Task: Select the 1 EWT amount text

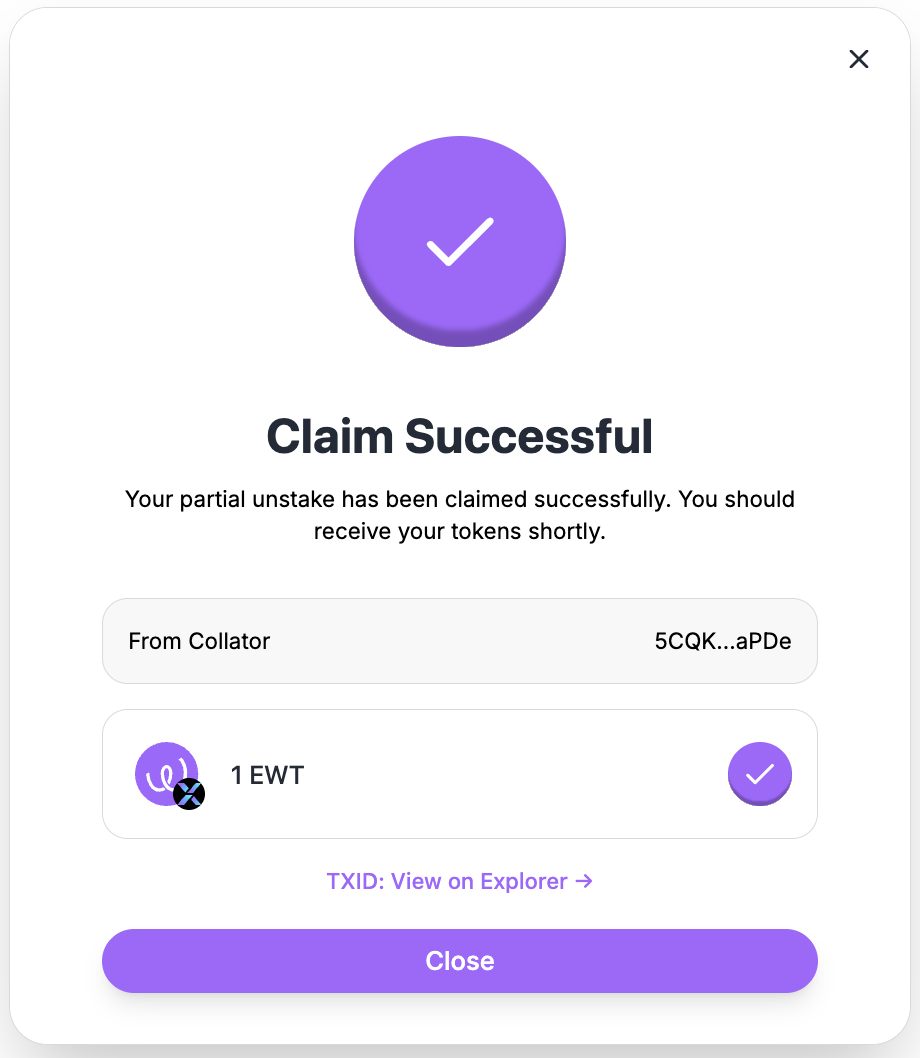Action: (x=267, y=775)
